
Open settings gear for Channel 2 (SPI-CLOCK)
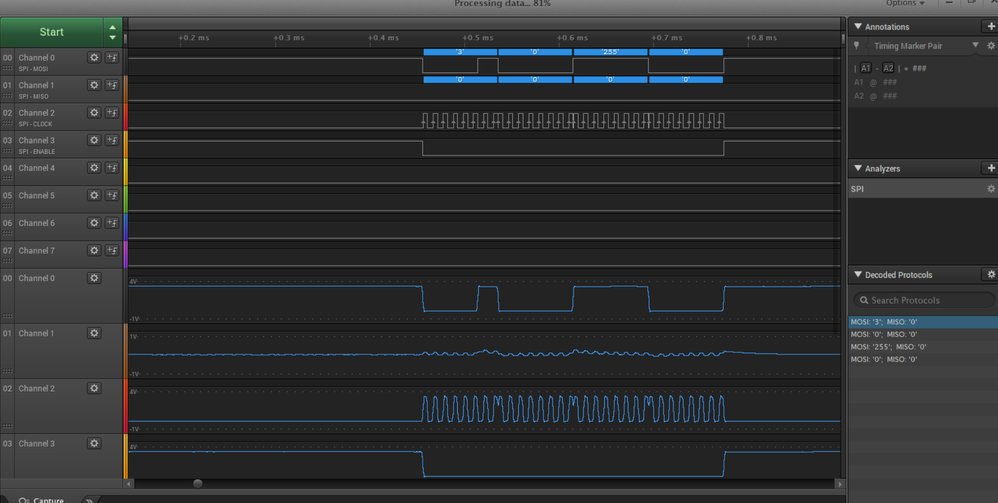(x=94, y=113)
